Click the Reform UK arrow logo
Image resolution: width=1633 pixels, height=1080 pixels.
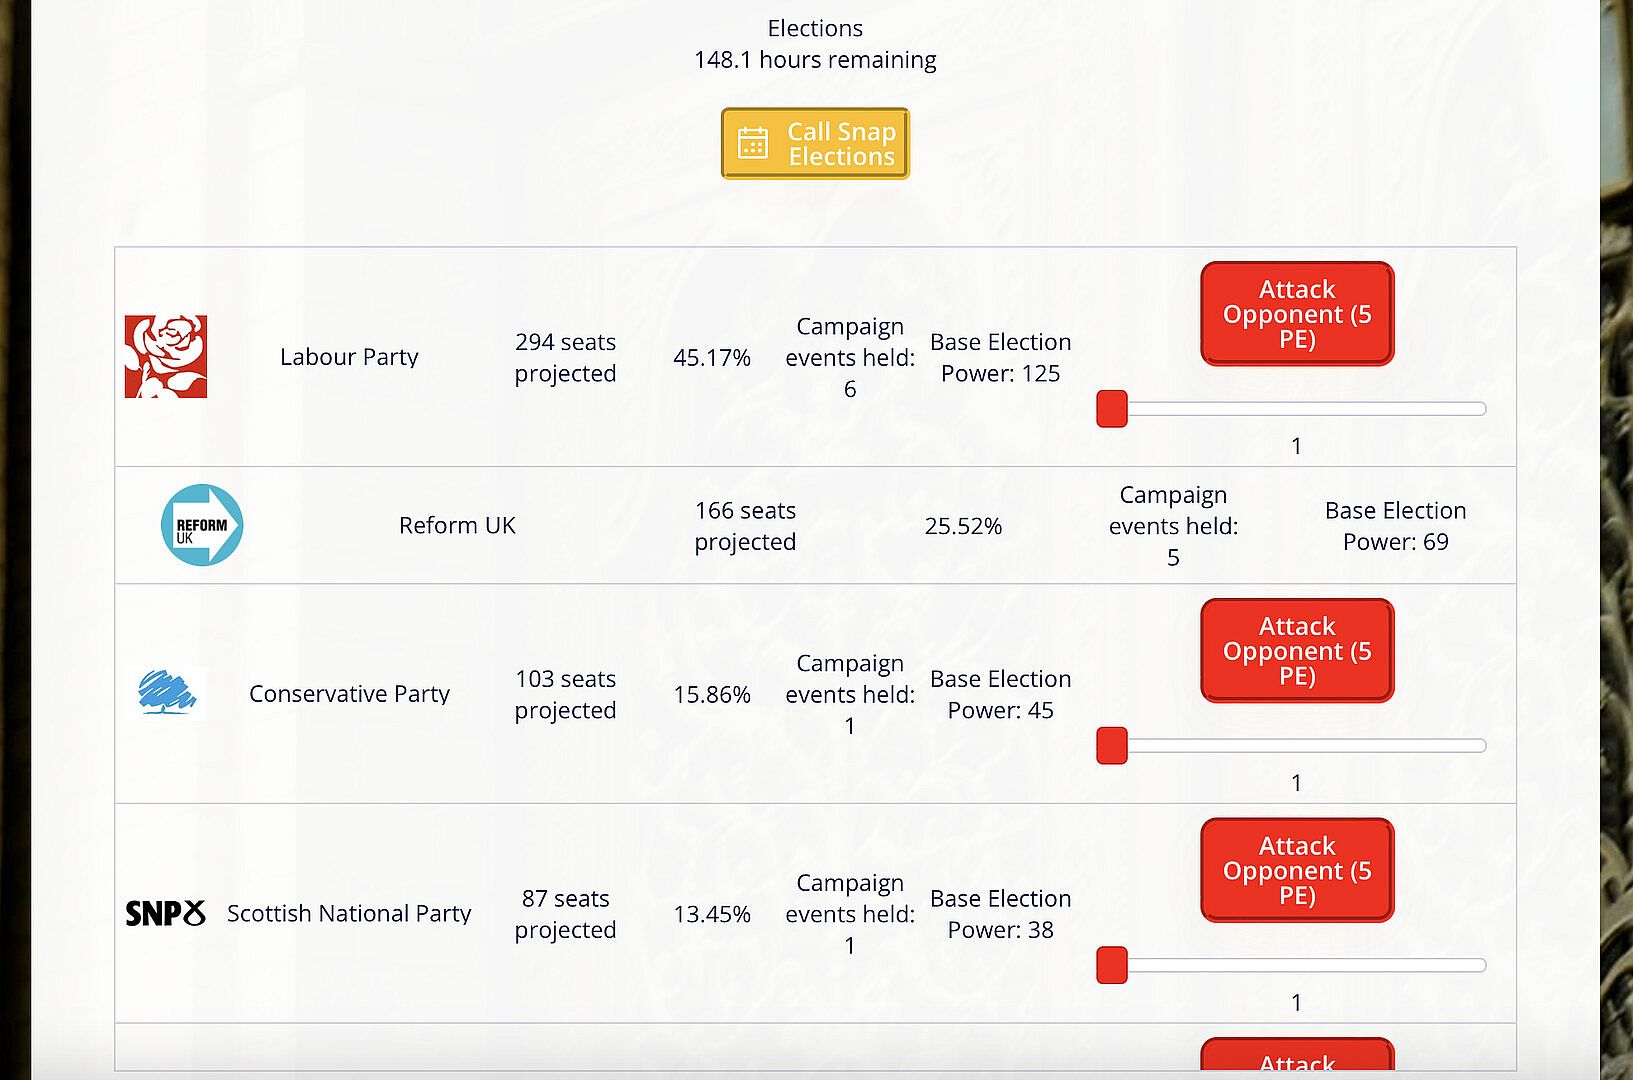202,525
